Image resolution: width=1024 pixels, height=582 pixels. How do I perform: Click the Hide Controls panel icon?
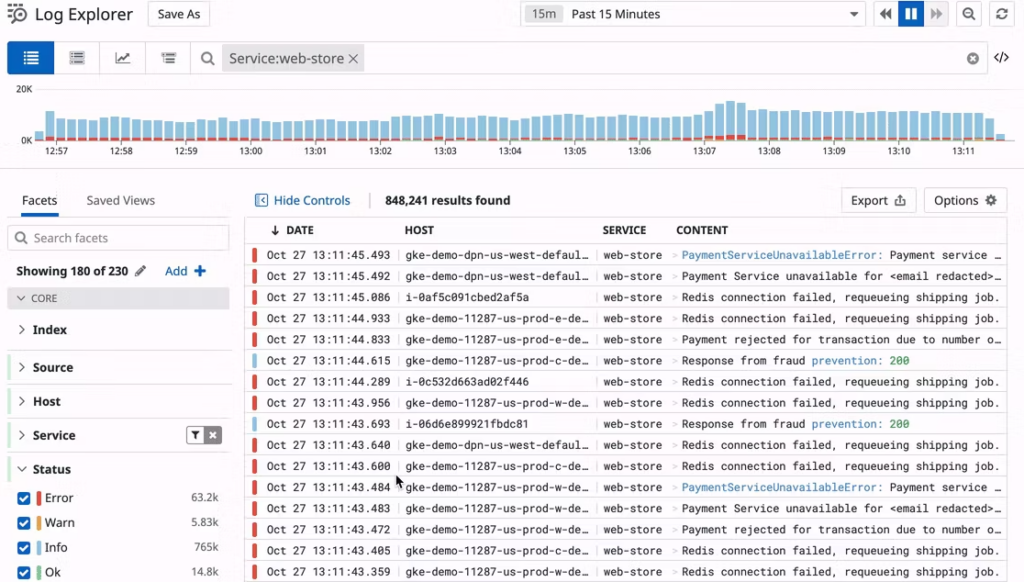click(x=261, y=201)
